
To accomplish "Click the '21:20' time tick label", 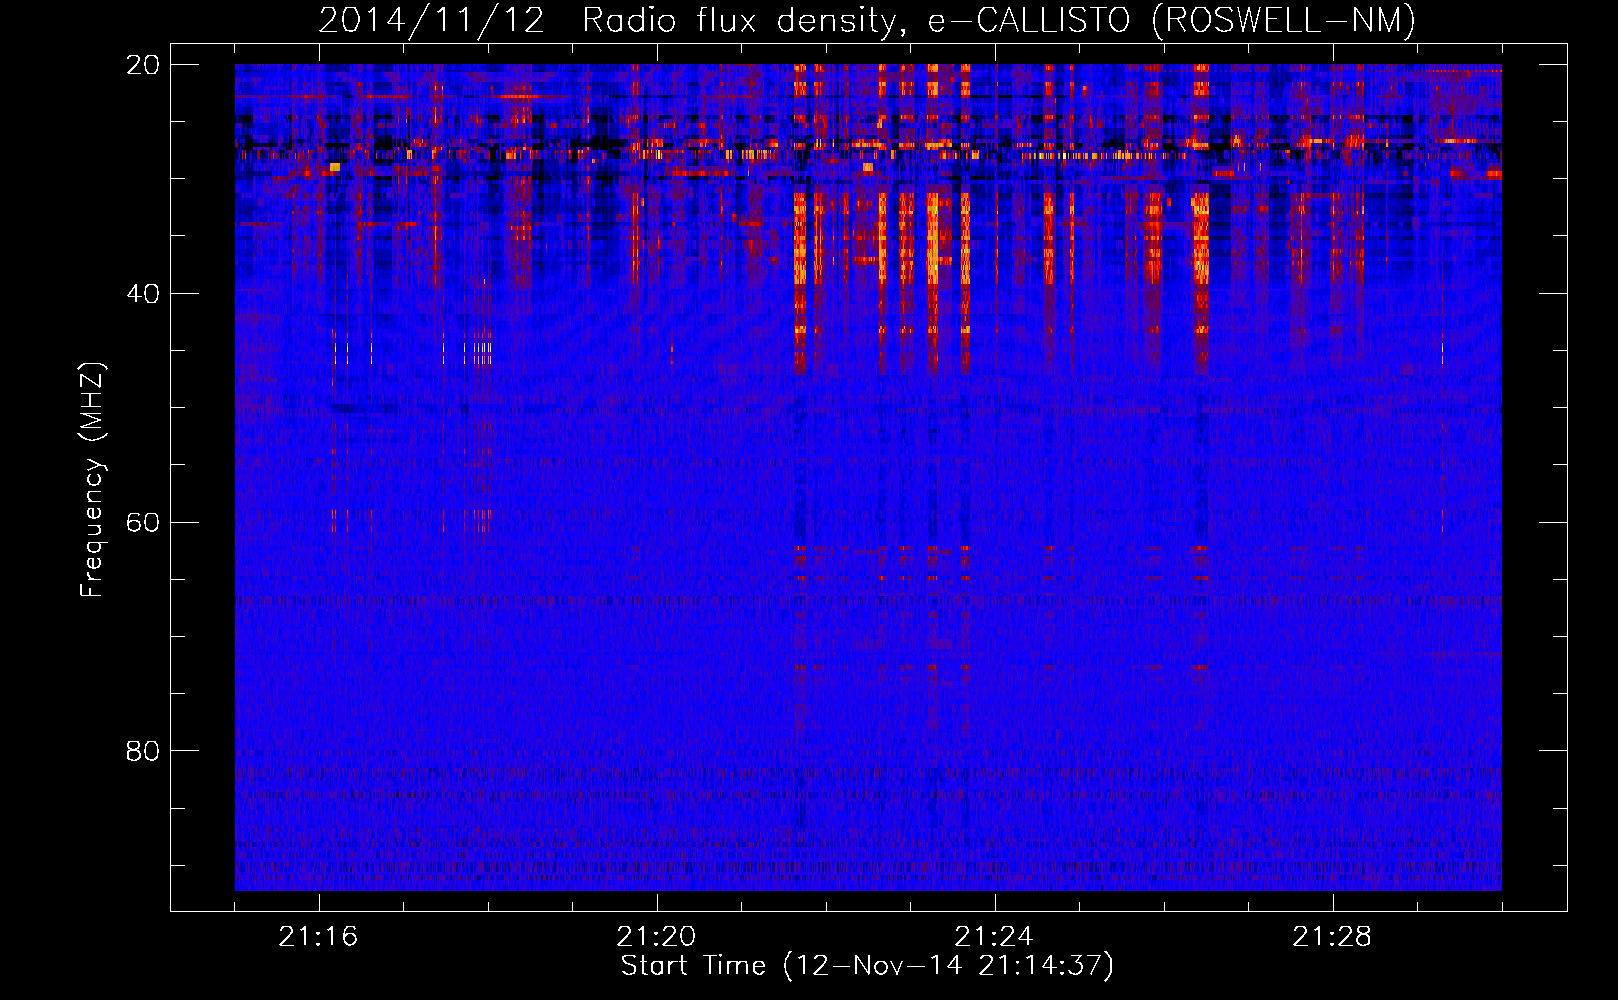I will coord(656,936).
